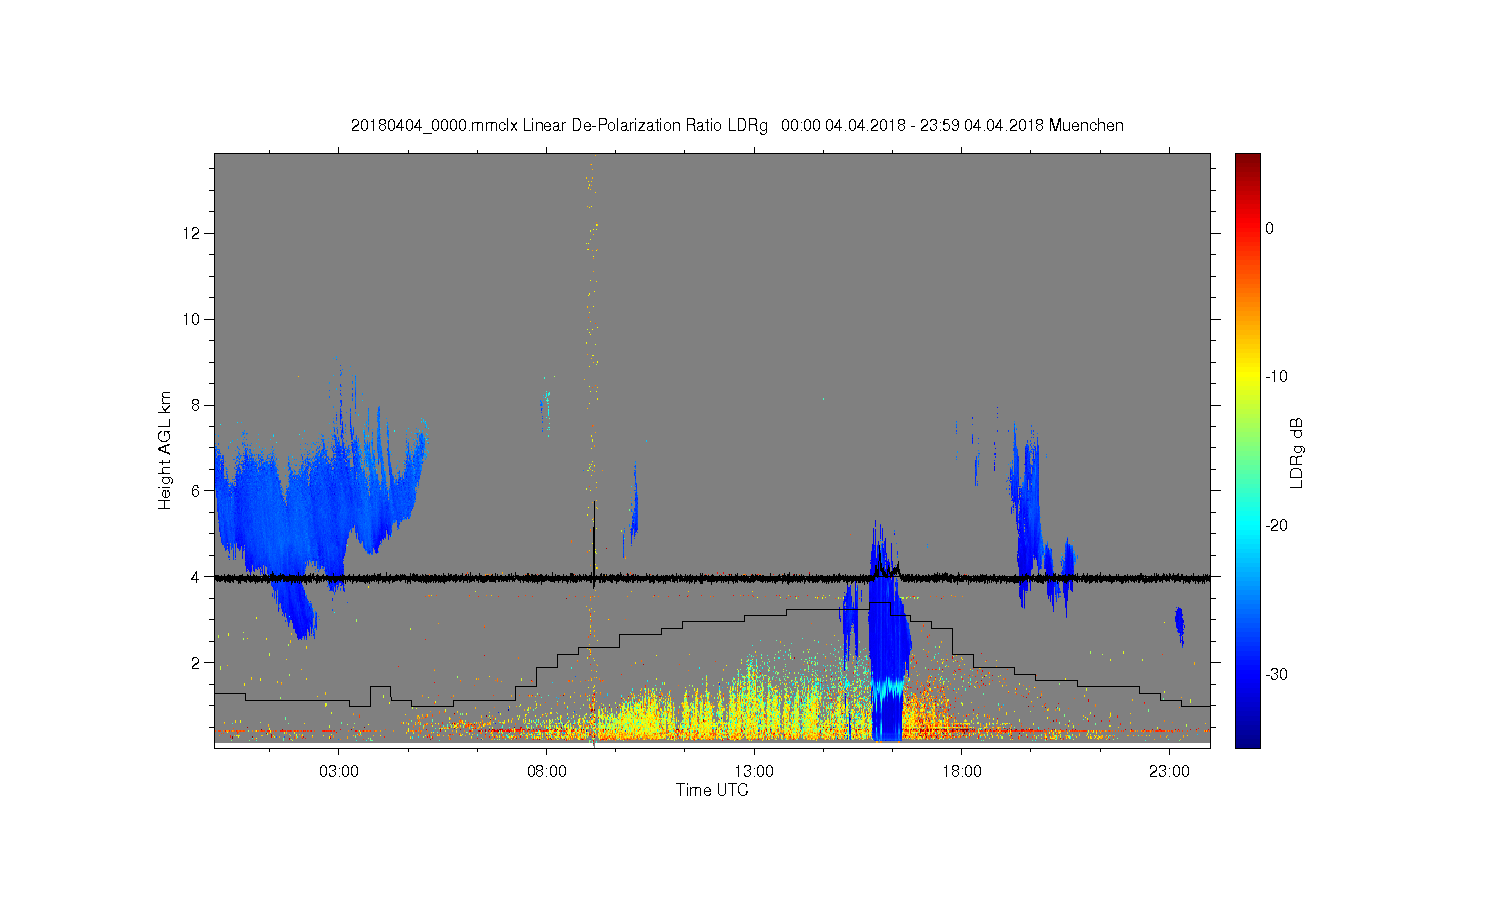Click the height tick label 6
The height and width of the screenshot is (900, 1500).
tap(197, 491)
